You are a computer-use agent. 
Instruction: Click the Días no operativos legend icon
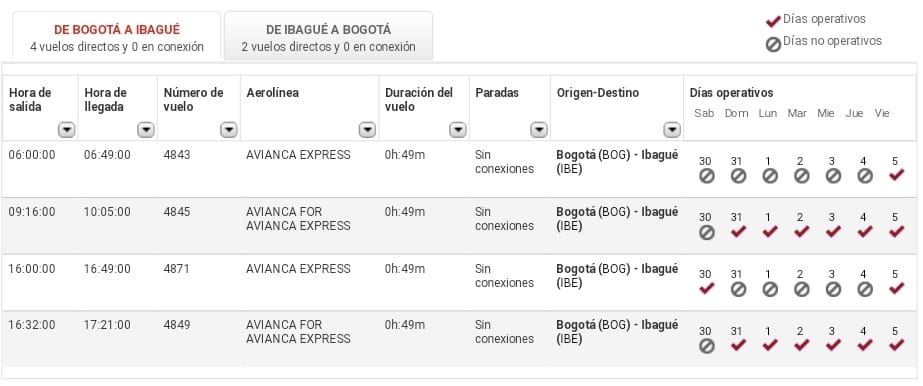(x=773, y=45)
